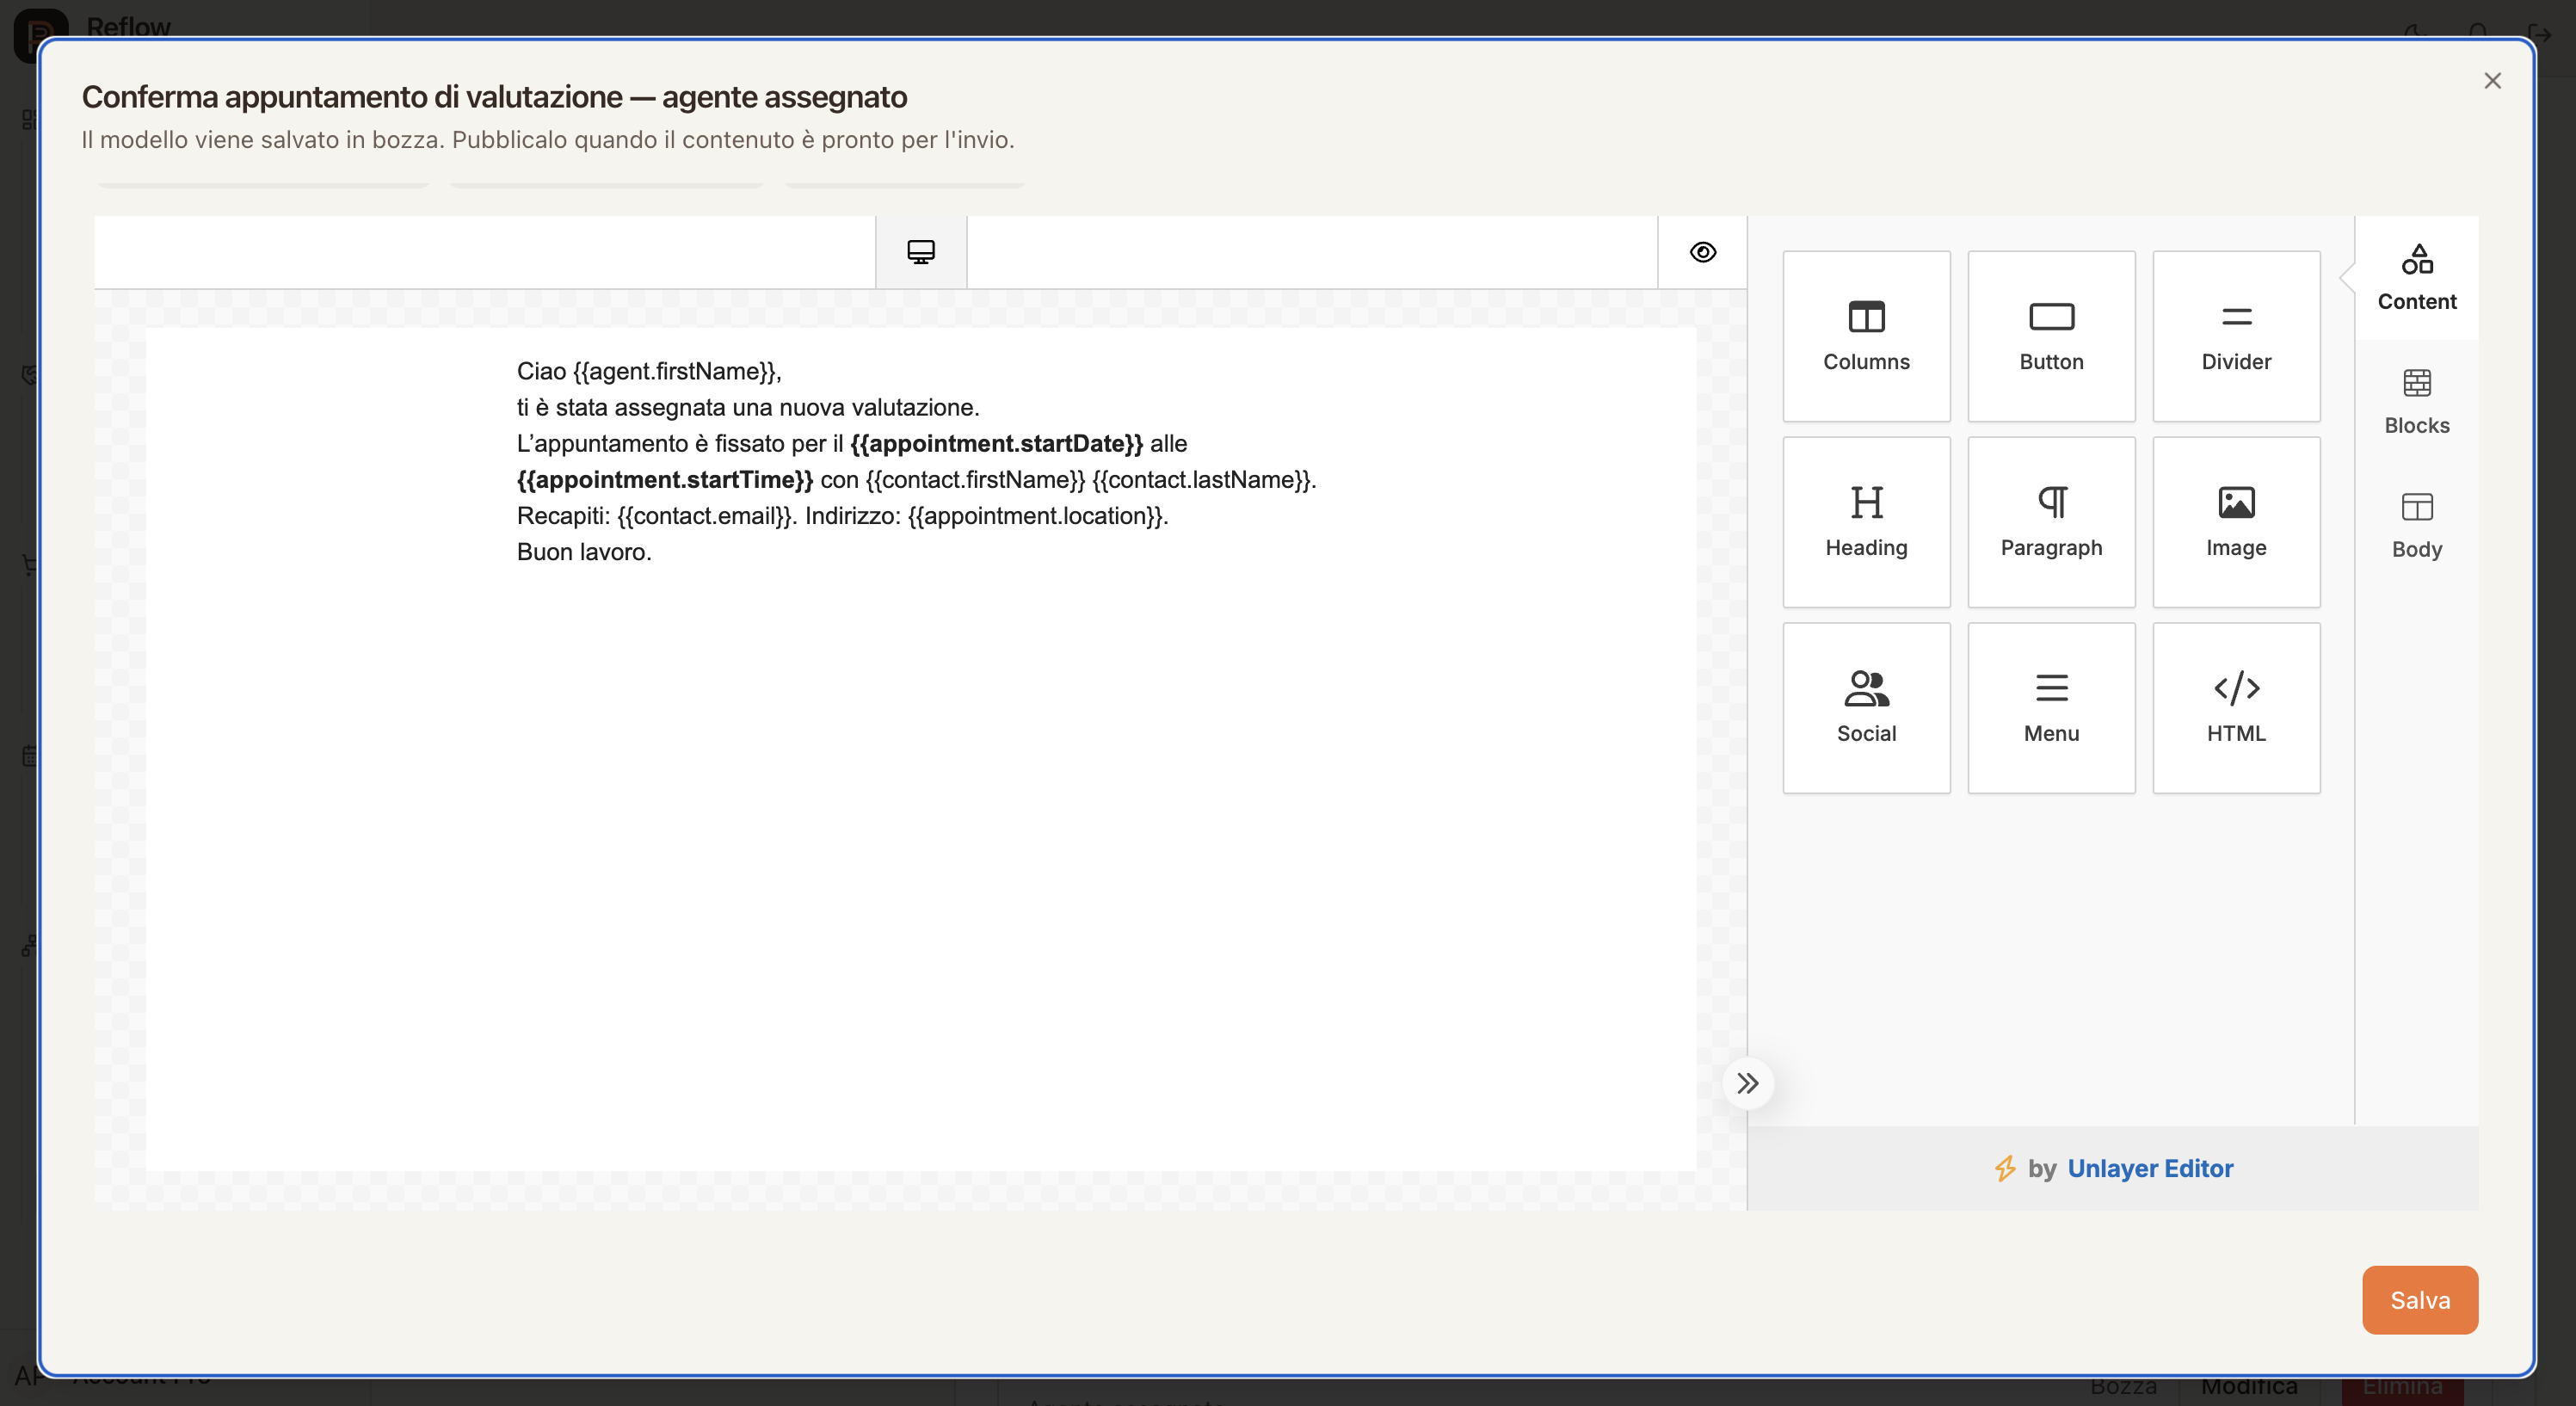Screen dimensions: 2576x1406
Task: Click the {{contact.lastName}} variable text
Action: 1201,479
